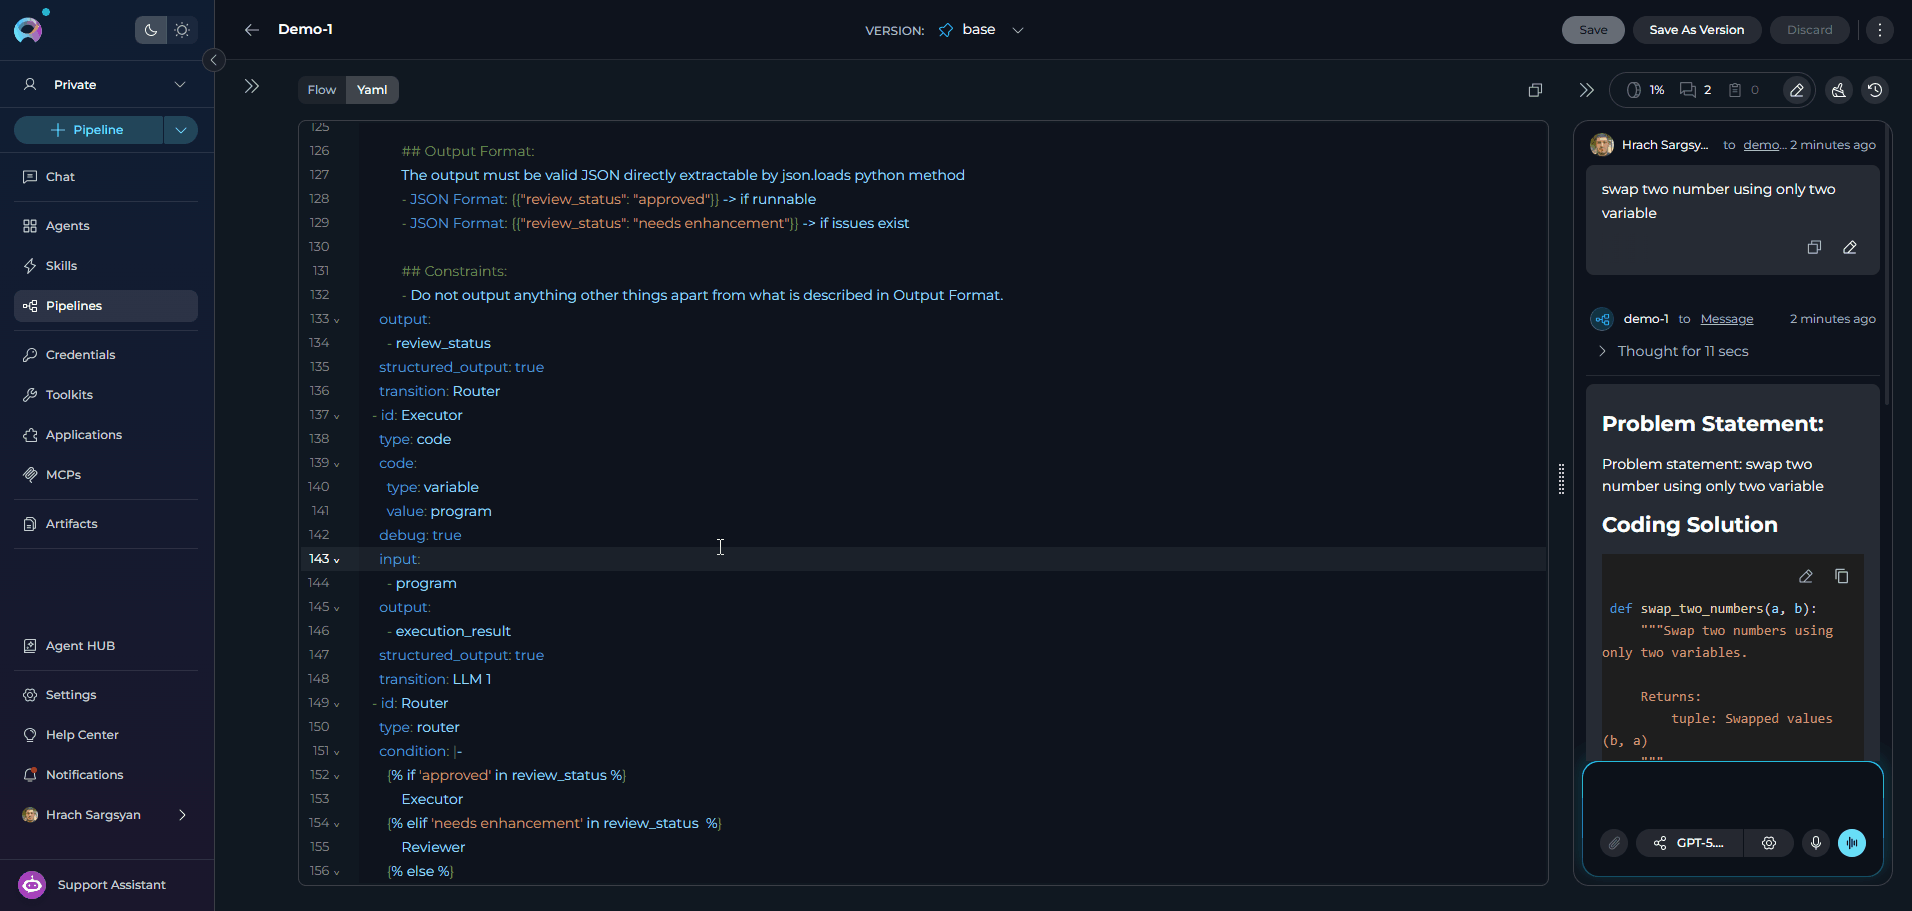Open the three-dot more options menu

tap(1880, 30)
